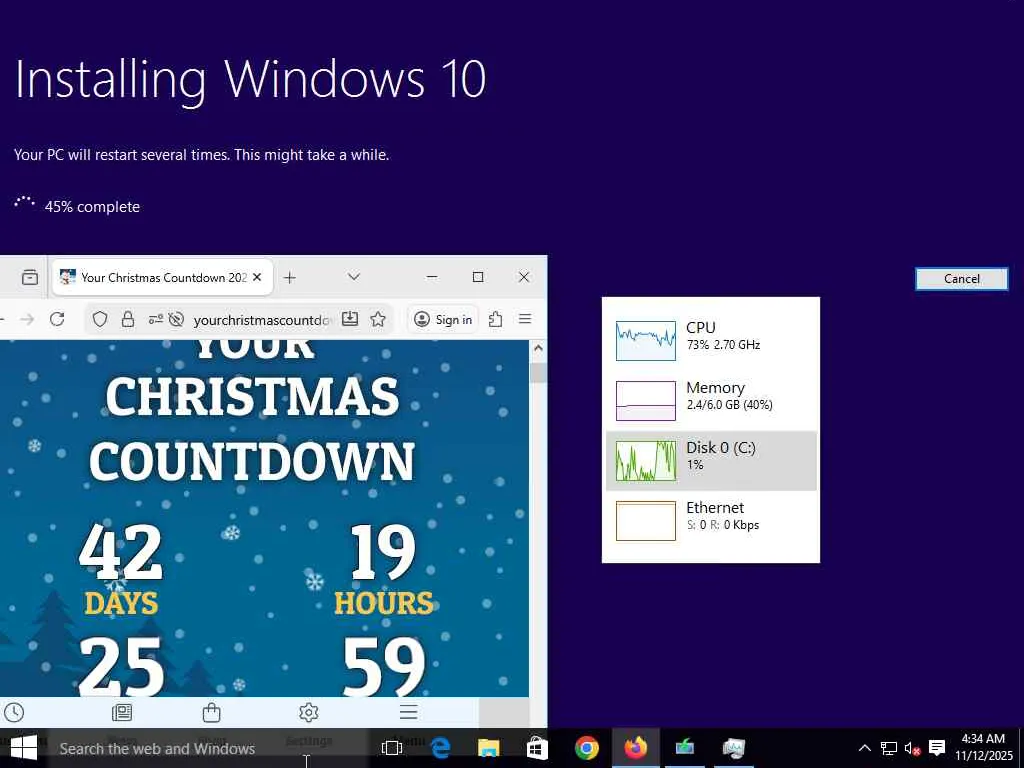Open the news icon on page footer
This screenshot has height=768, width=1024.
pyautogui.click(x=121, y=712)
